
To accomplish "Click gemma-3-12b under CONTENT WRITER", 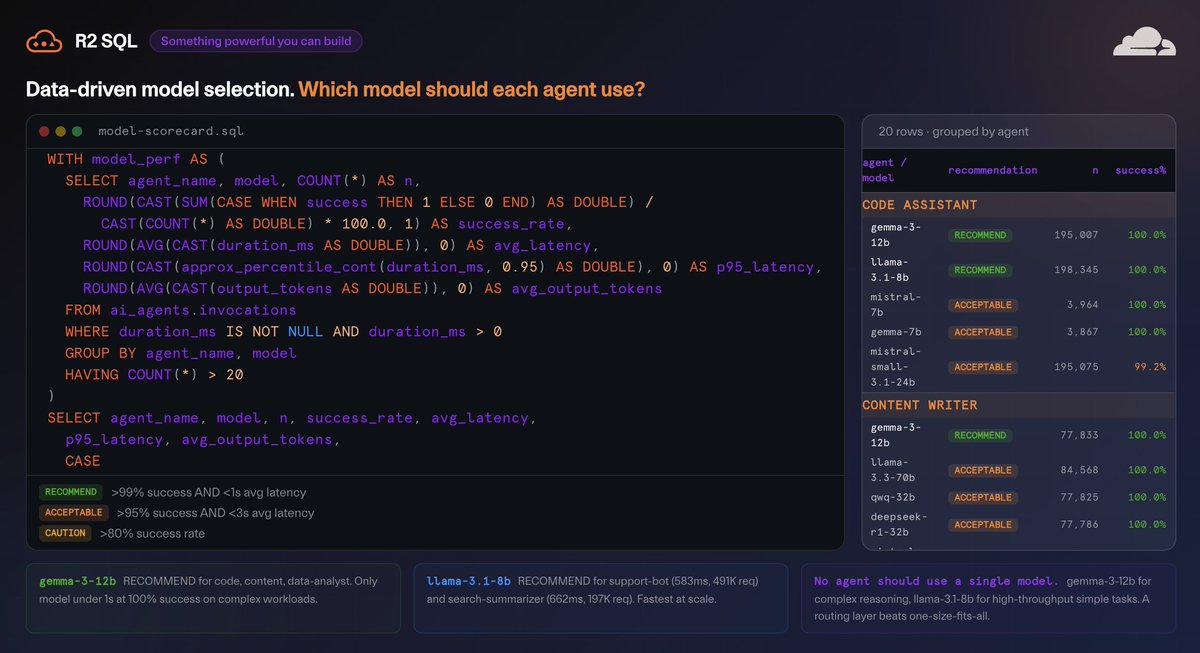I will click(894, 434).
